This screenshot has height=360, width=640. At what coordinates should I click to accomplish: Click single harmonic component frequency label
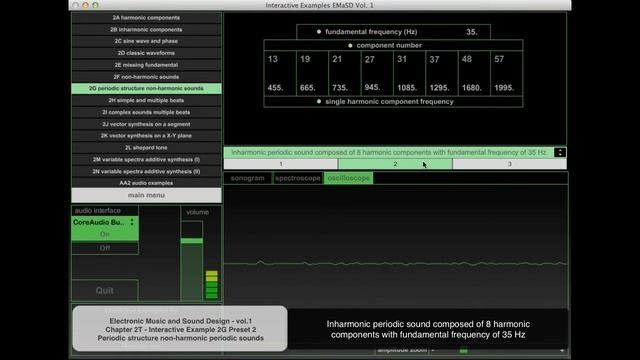point(389,102)
